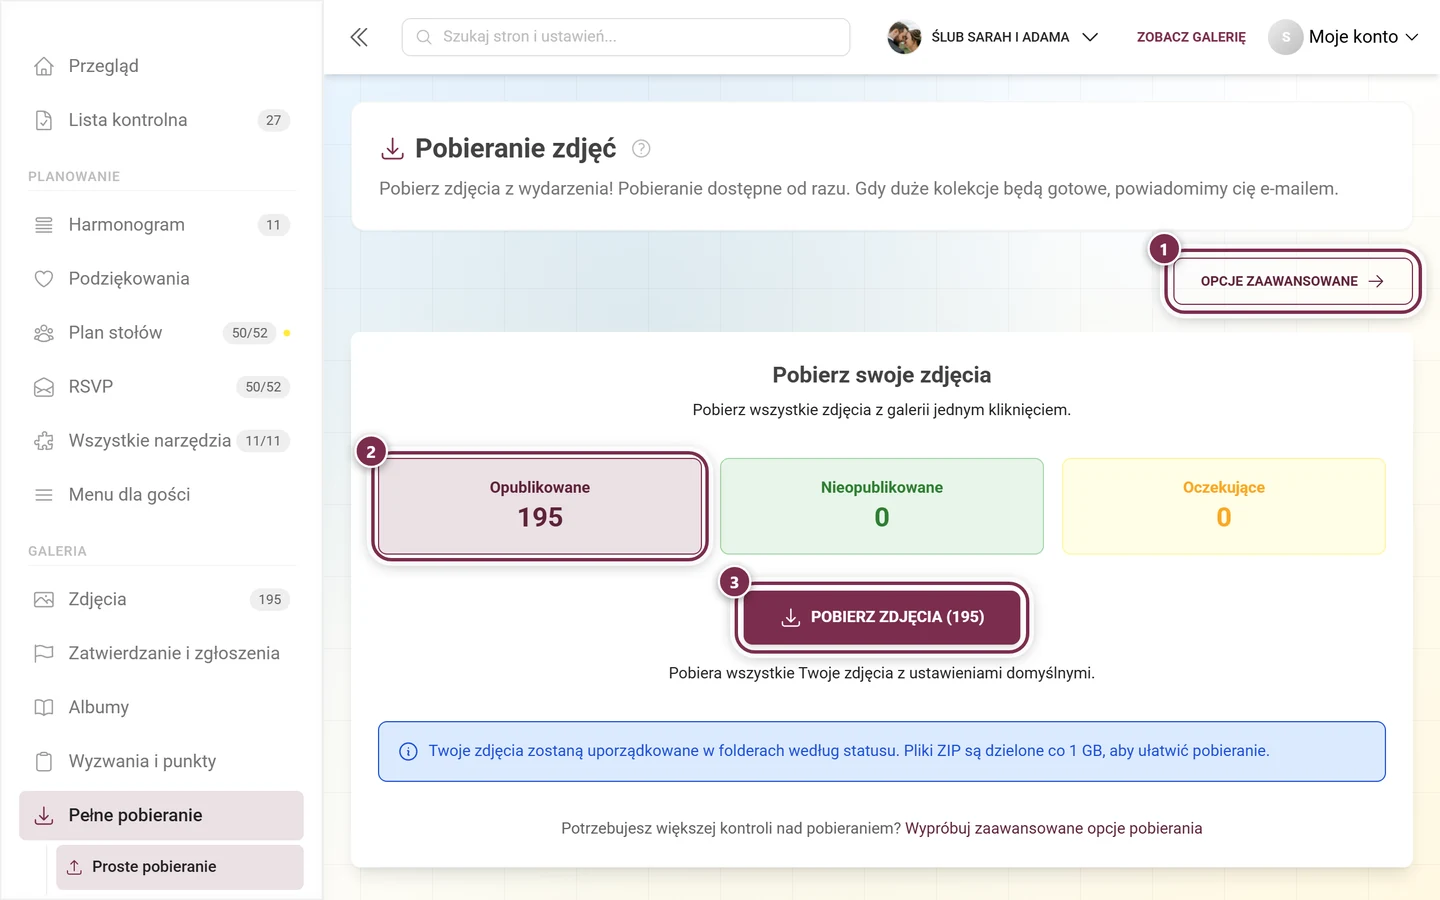Expand the Moje konto menu
The height and width of the screenshot is (900, 1440).
pyautogui.click(x=1344, y=37)
